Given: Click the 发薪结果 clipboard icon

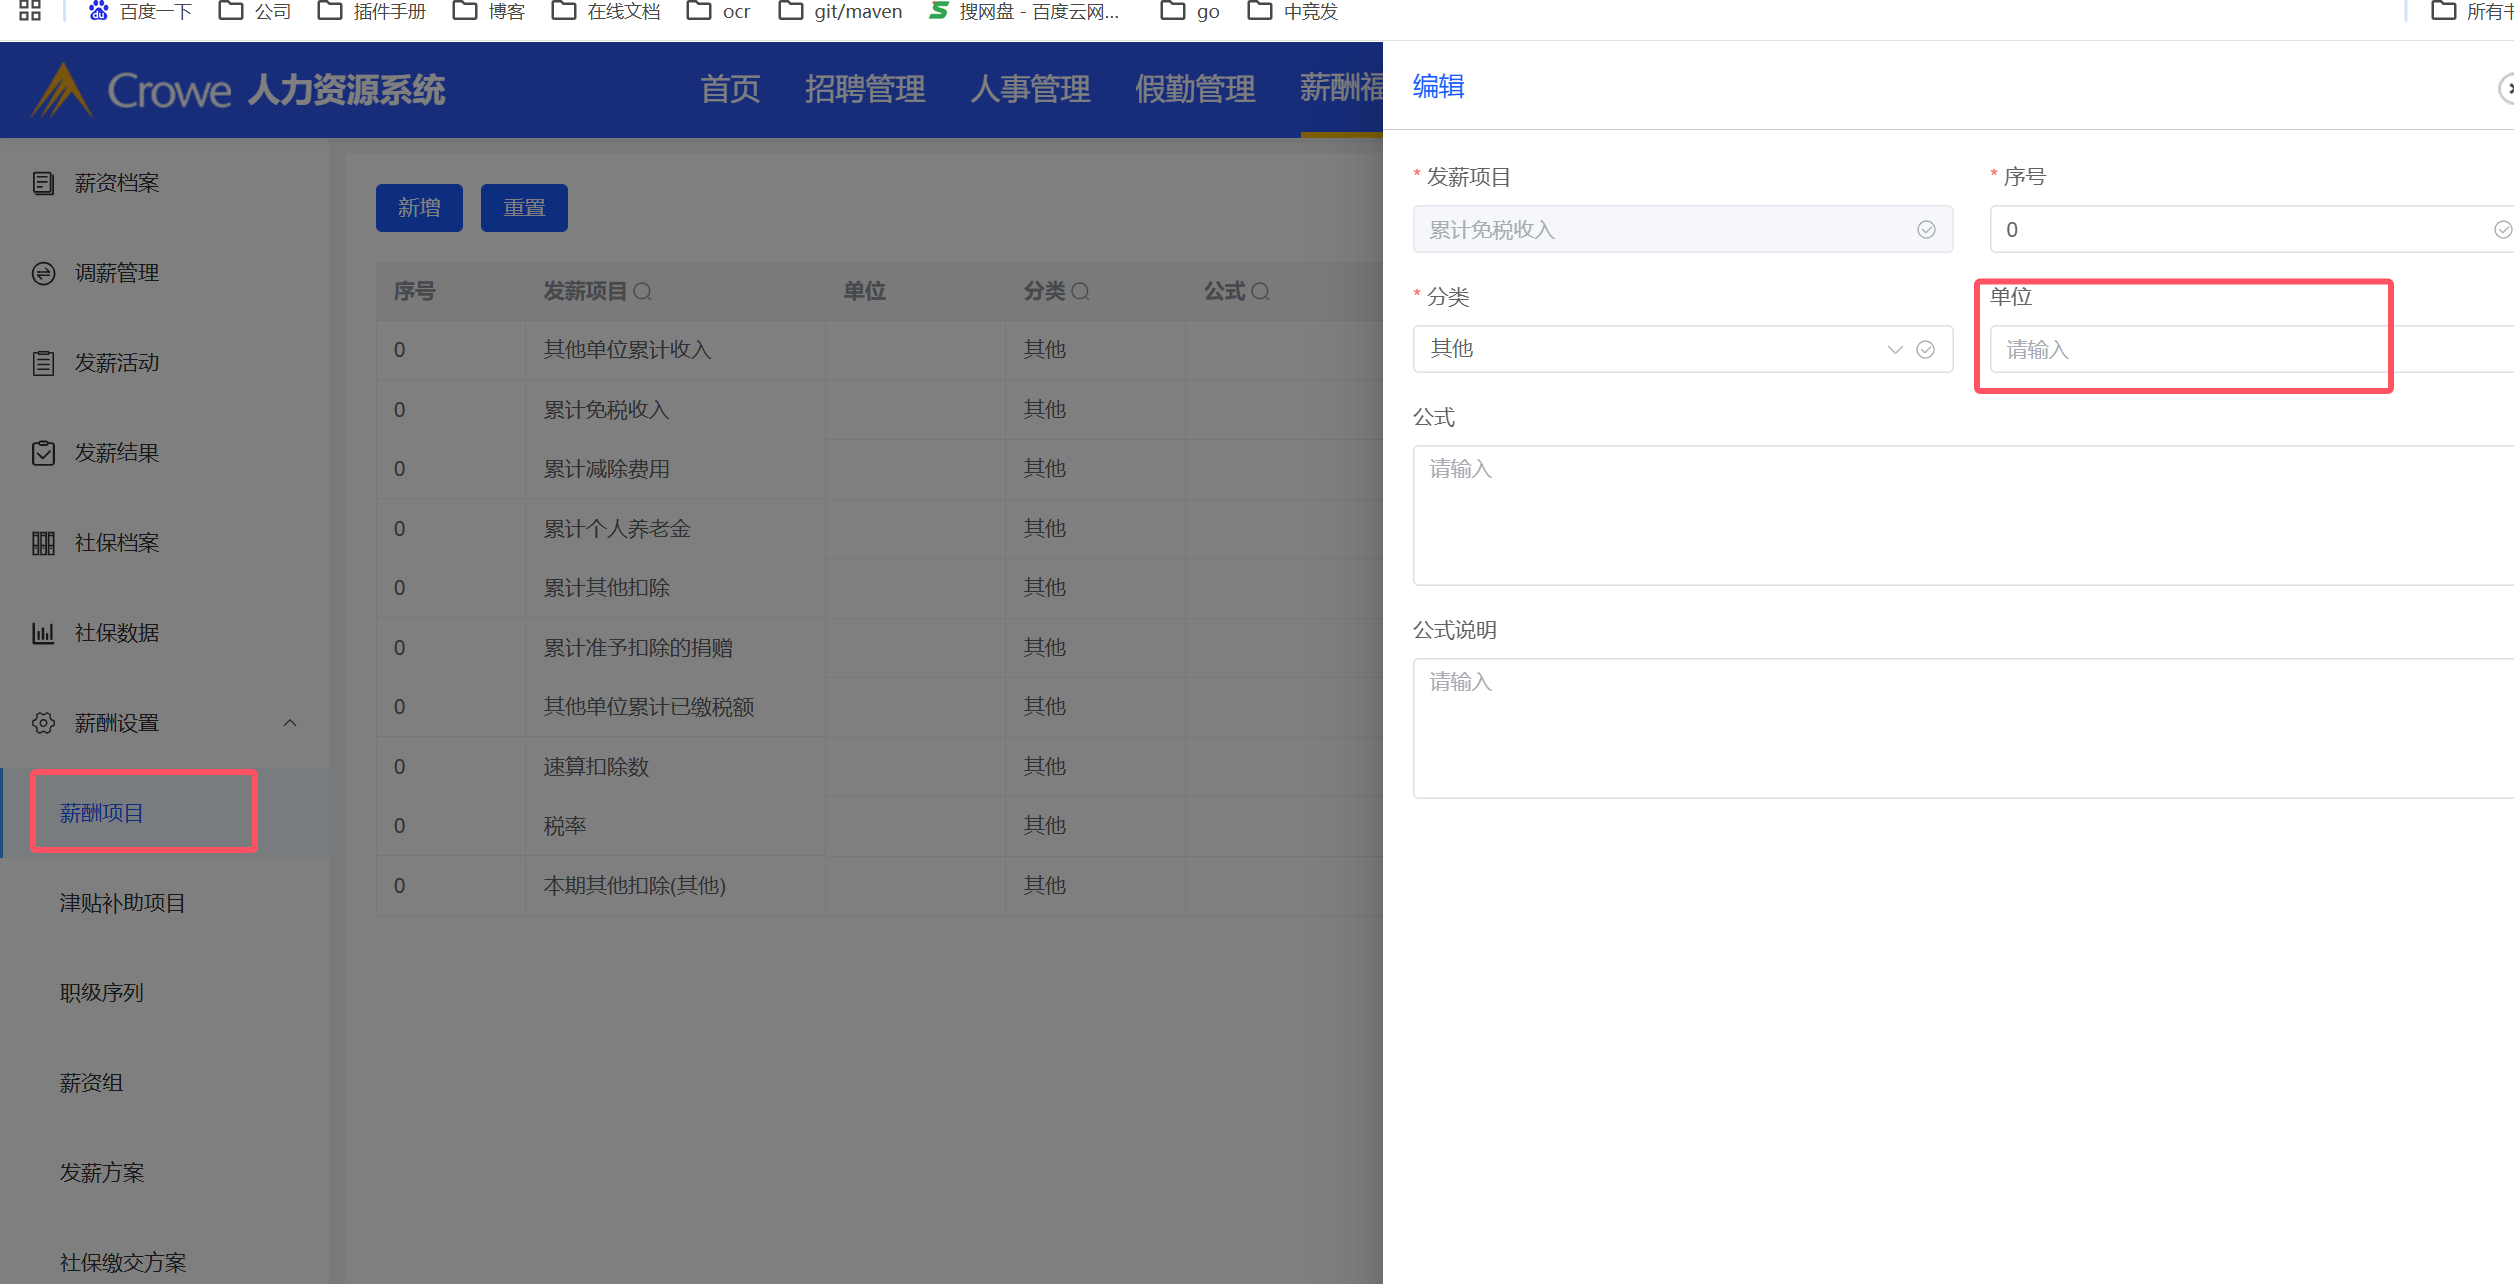Looking at the screenshot, I should pyautogui.click(x=43, y=453).
